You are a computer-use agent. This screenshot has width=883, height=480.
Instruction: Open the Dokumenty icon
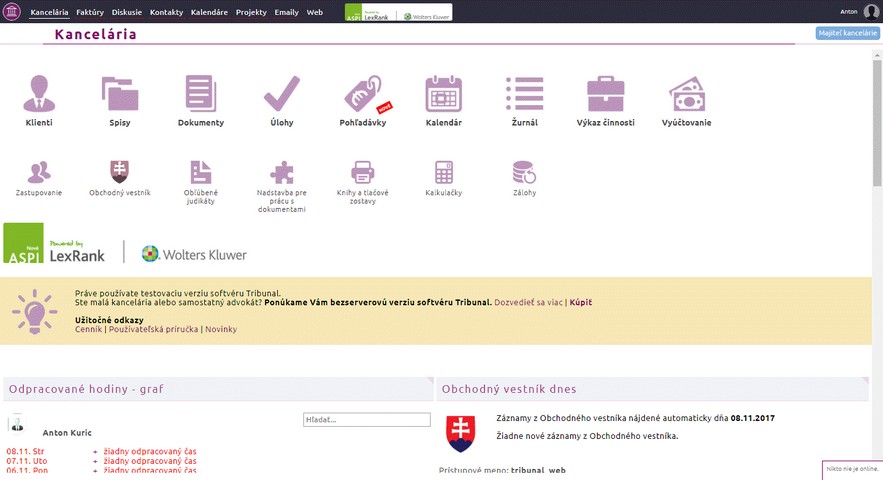[201, 94]
